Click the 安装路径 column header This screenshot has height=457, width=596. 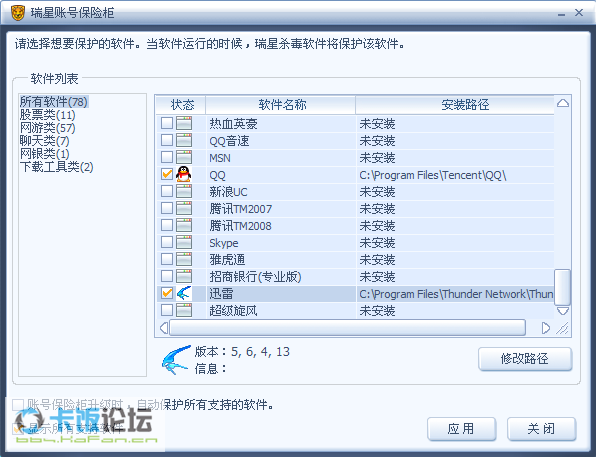tap(455, 105)
